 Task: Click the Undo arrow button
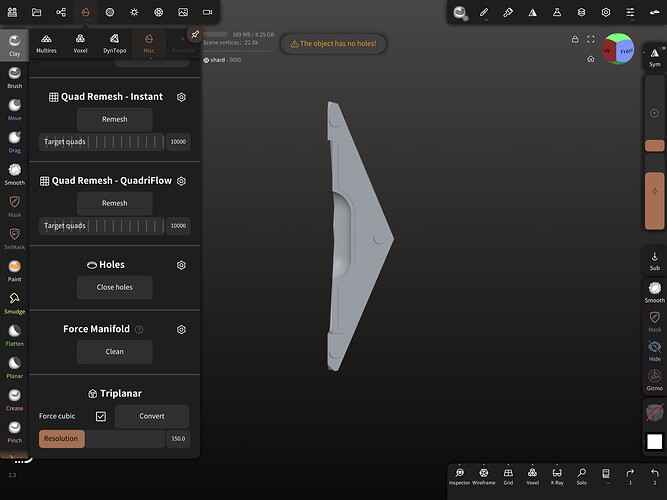[x=655, y=477]
